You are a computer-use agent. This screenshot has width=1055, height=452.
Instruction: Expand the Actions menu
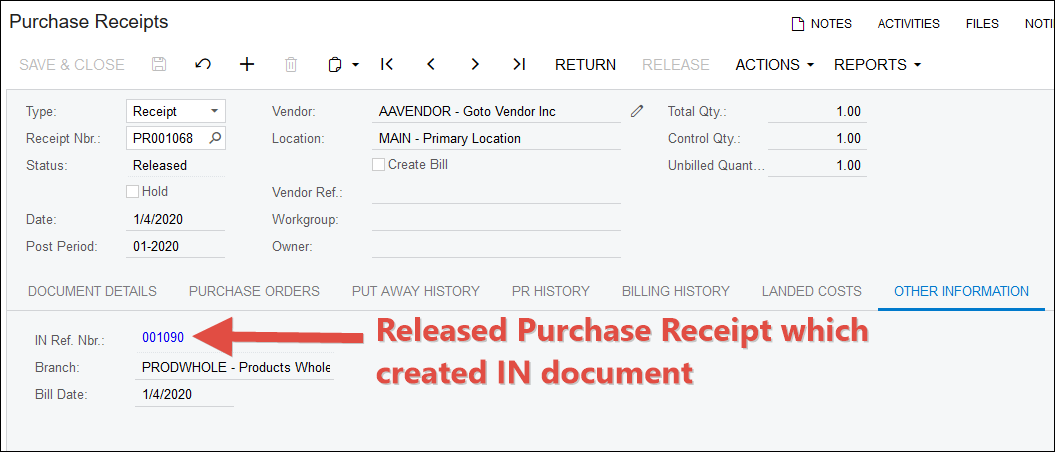point(774,64)
